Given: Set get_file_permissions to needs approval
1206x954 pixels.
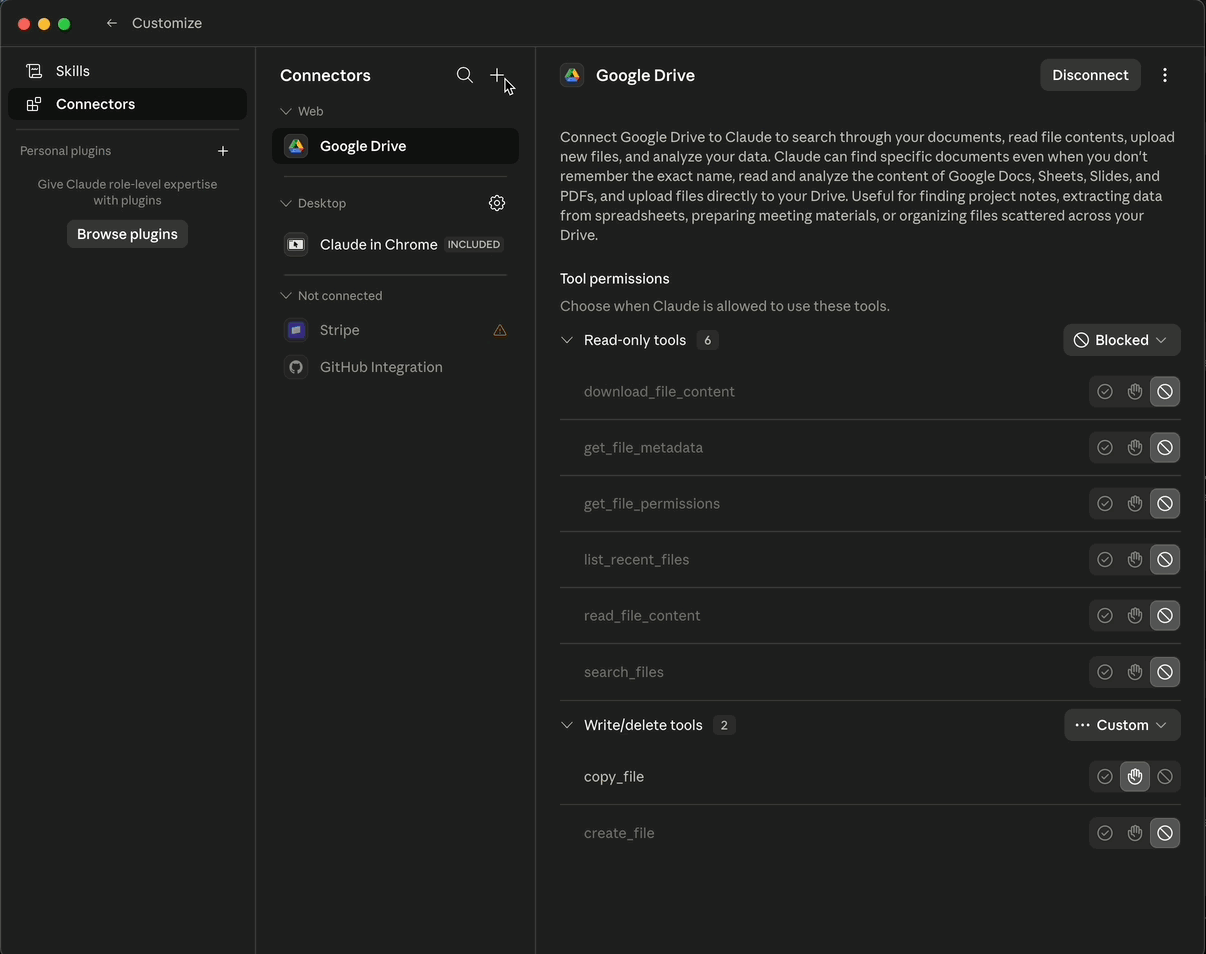Looking at the screenshot, I should click(x=1135, y=504).
